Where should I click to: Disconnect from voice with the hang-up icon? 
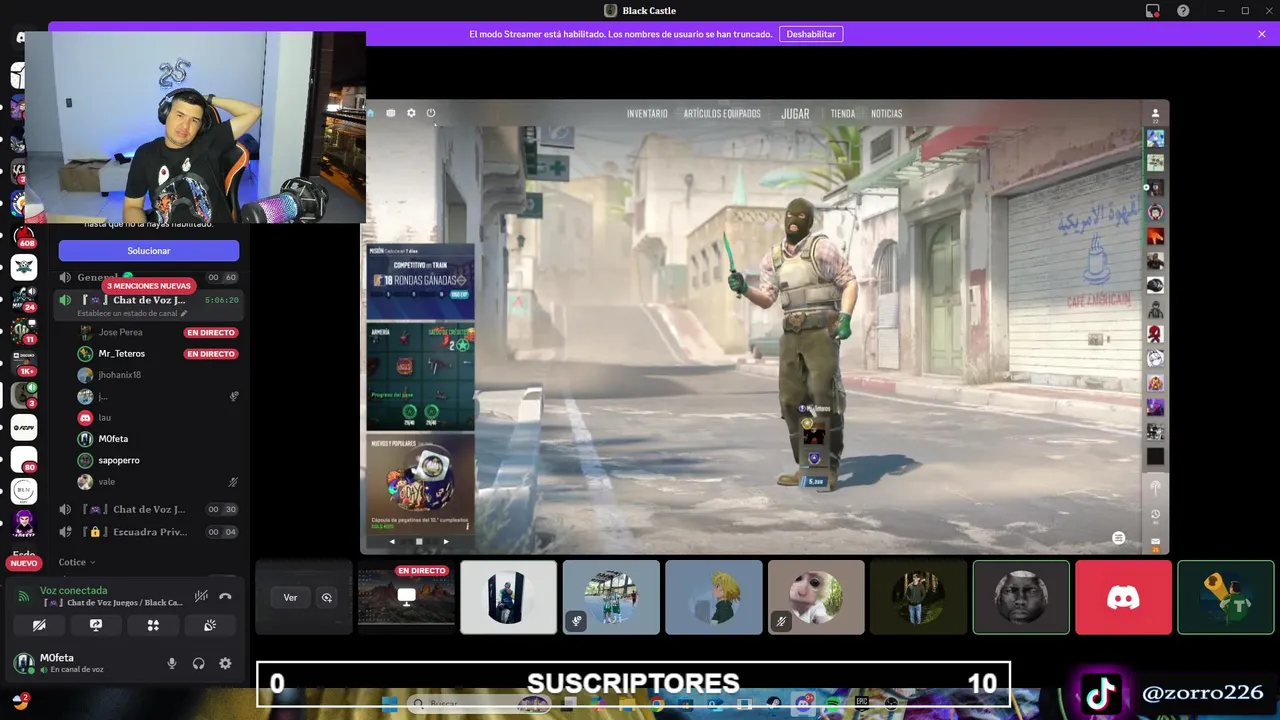225,596
